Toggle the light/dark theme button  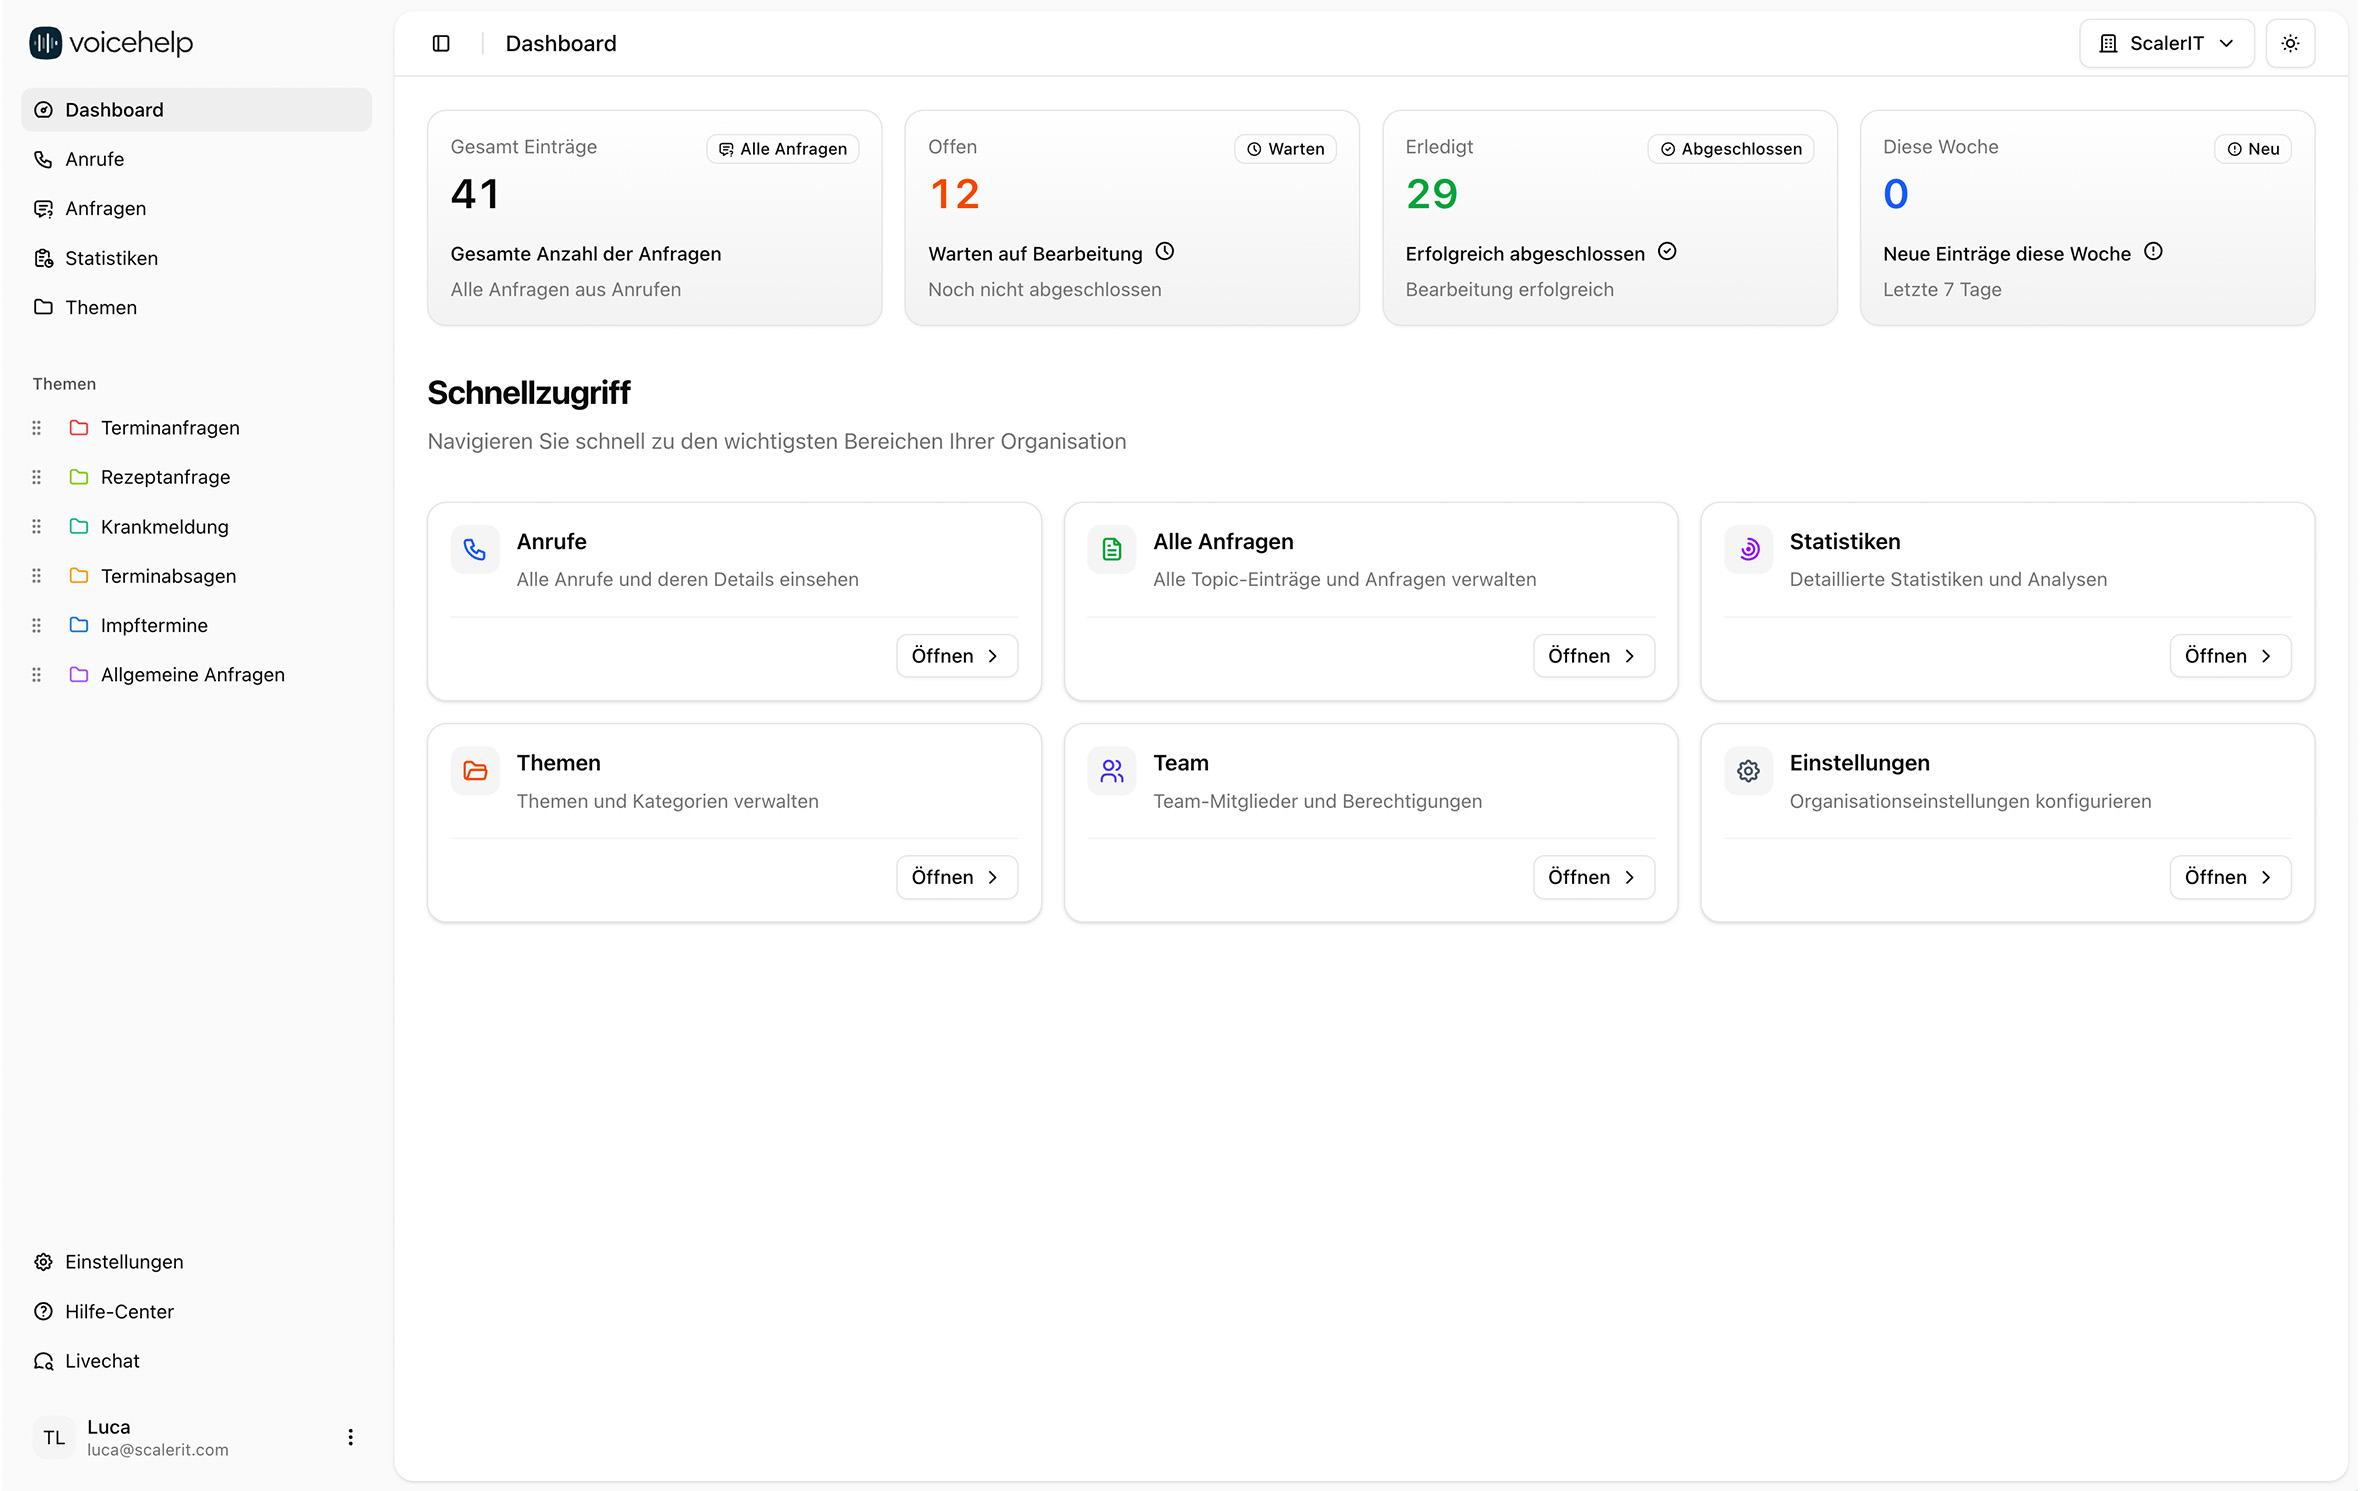coord(2290,43)
